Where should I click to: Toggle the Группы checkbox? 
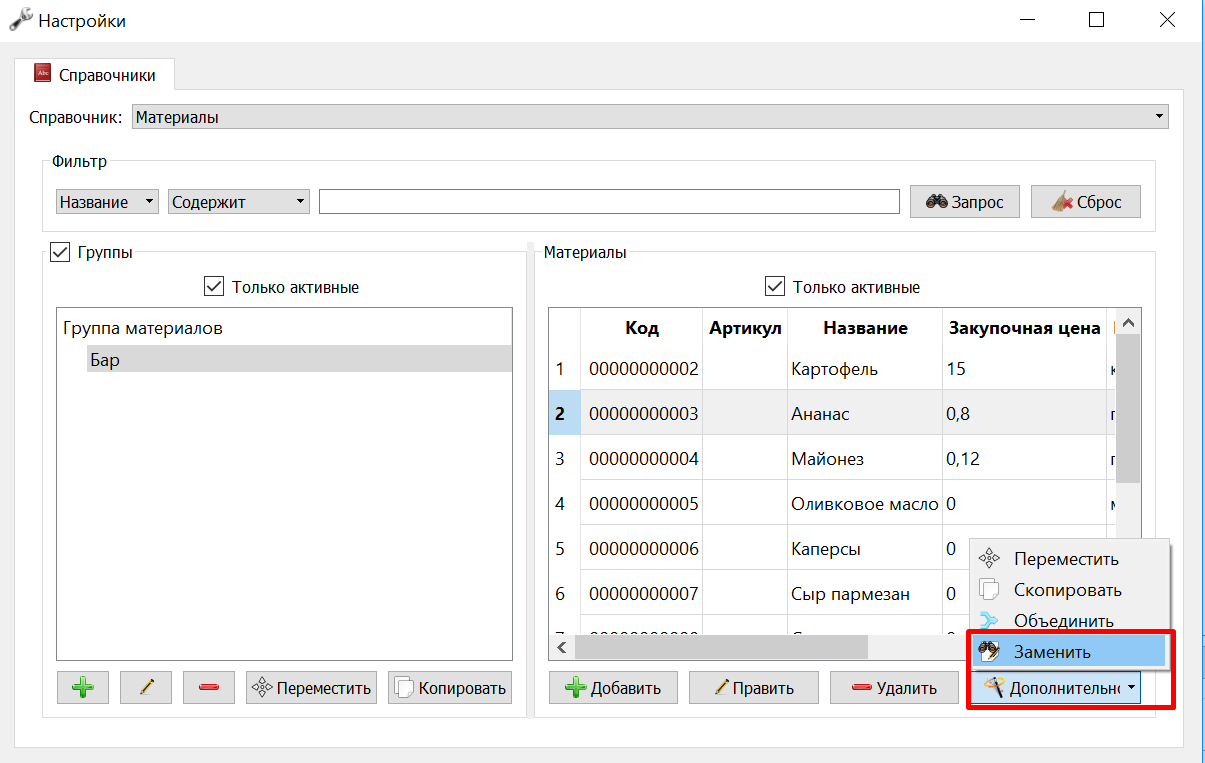pyautogui.click(x=59, y=252)
